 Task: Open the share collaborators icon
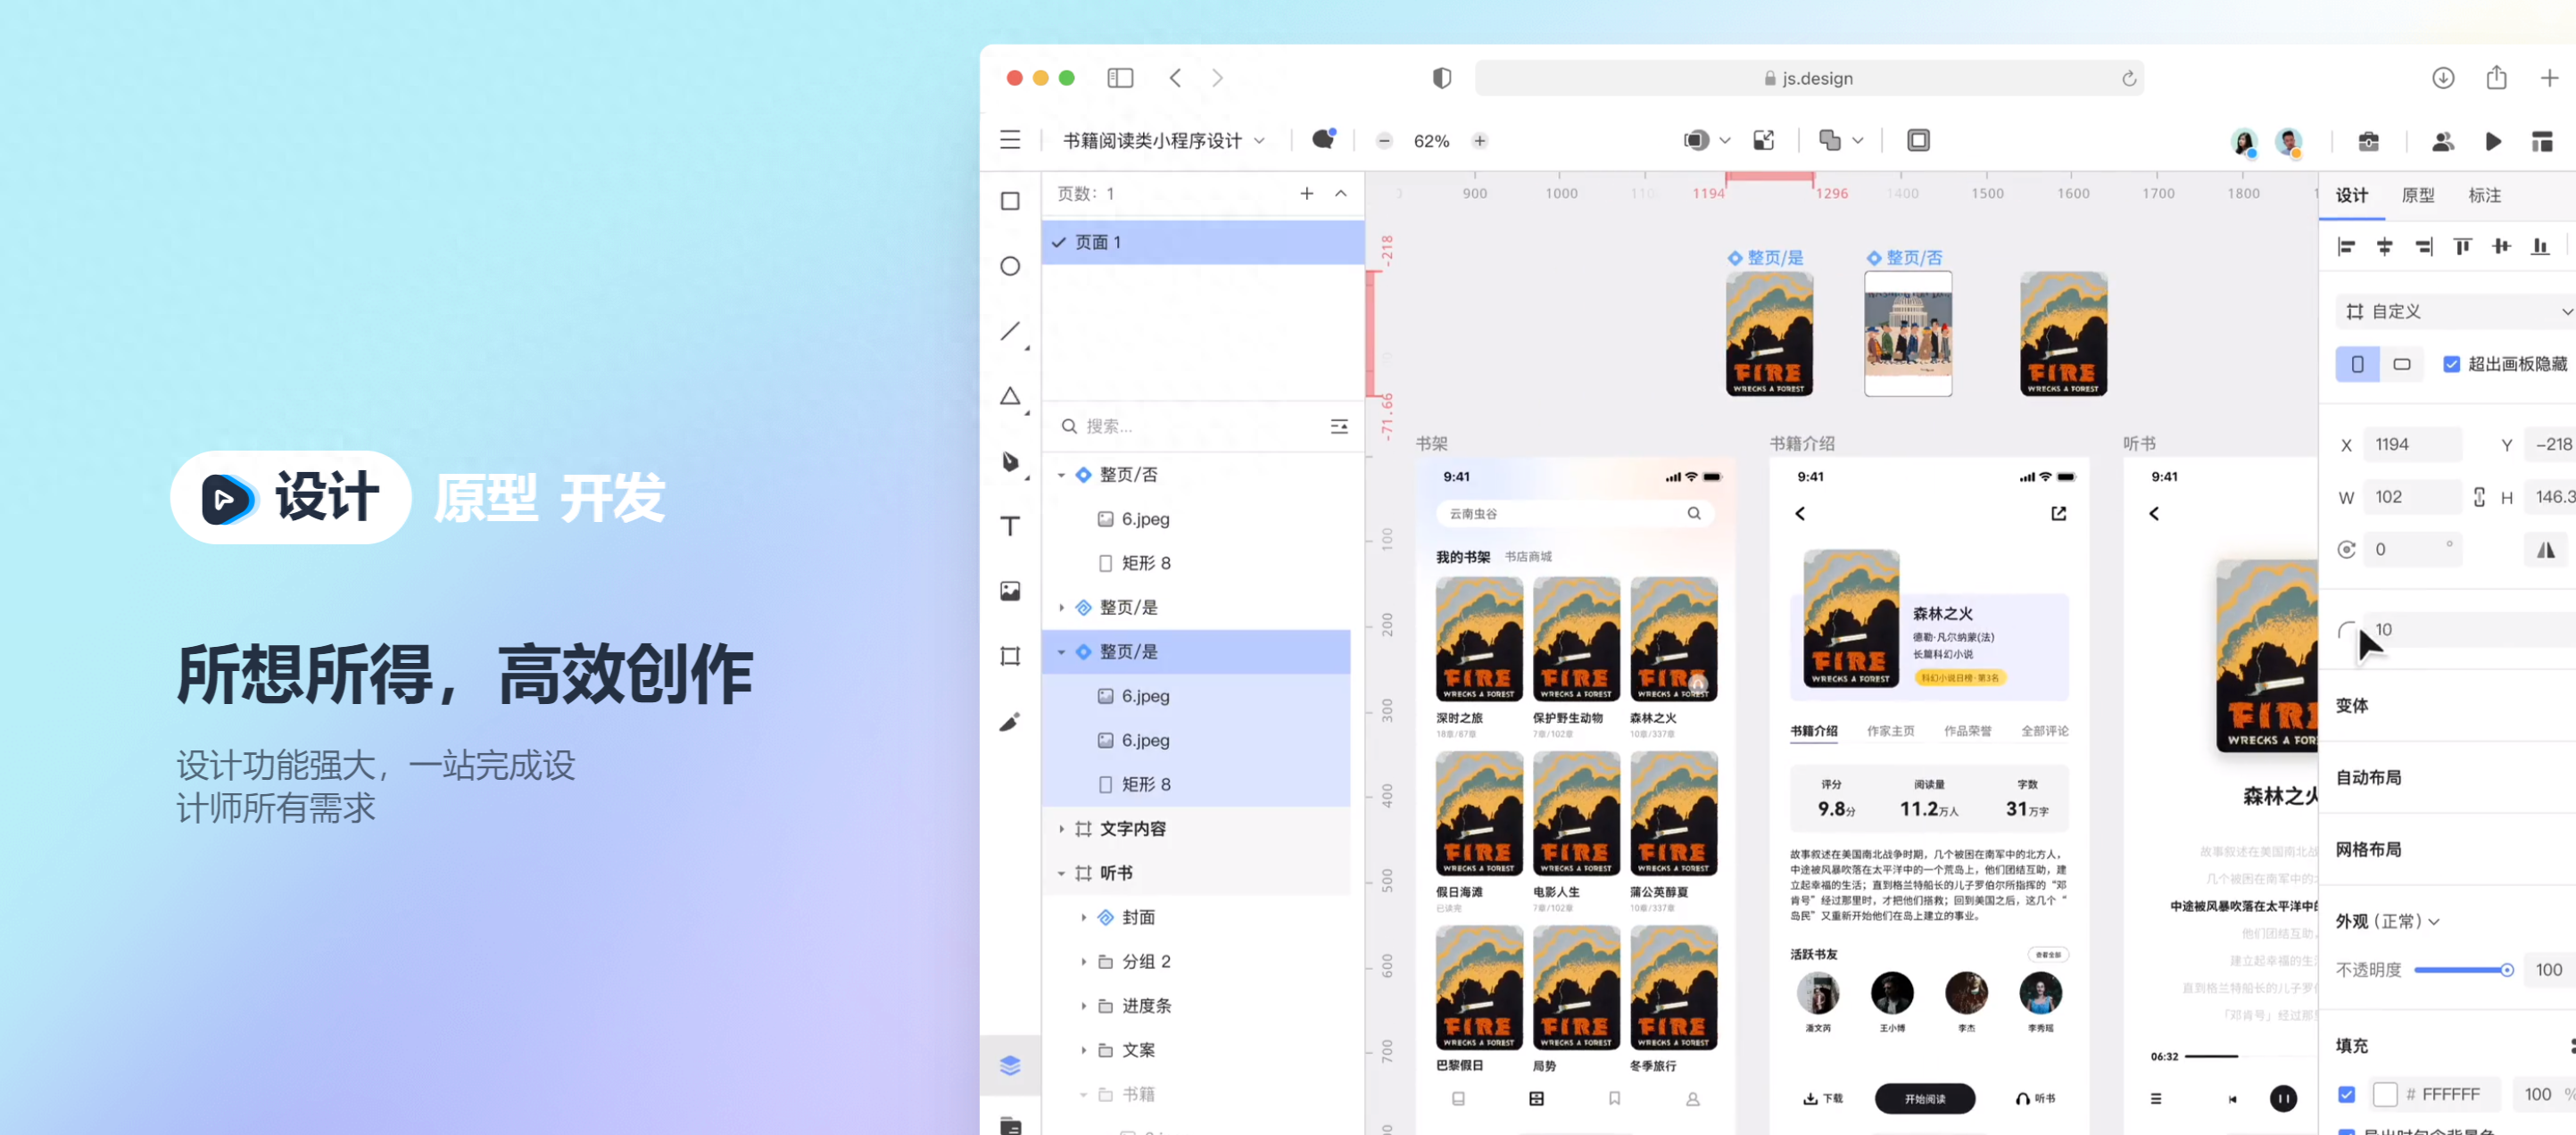(2443, 141)
